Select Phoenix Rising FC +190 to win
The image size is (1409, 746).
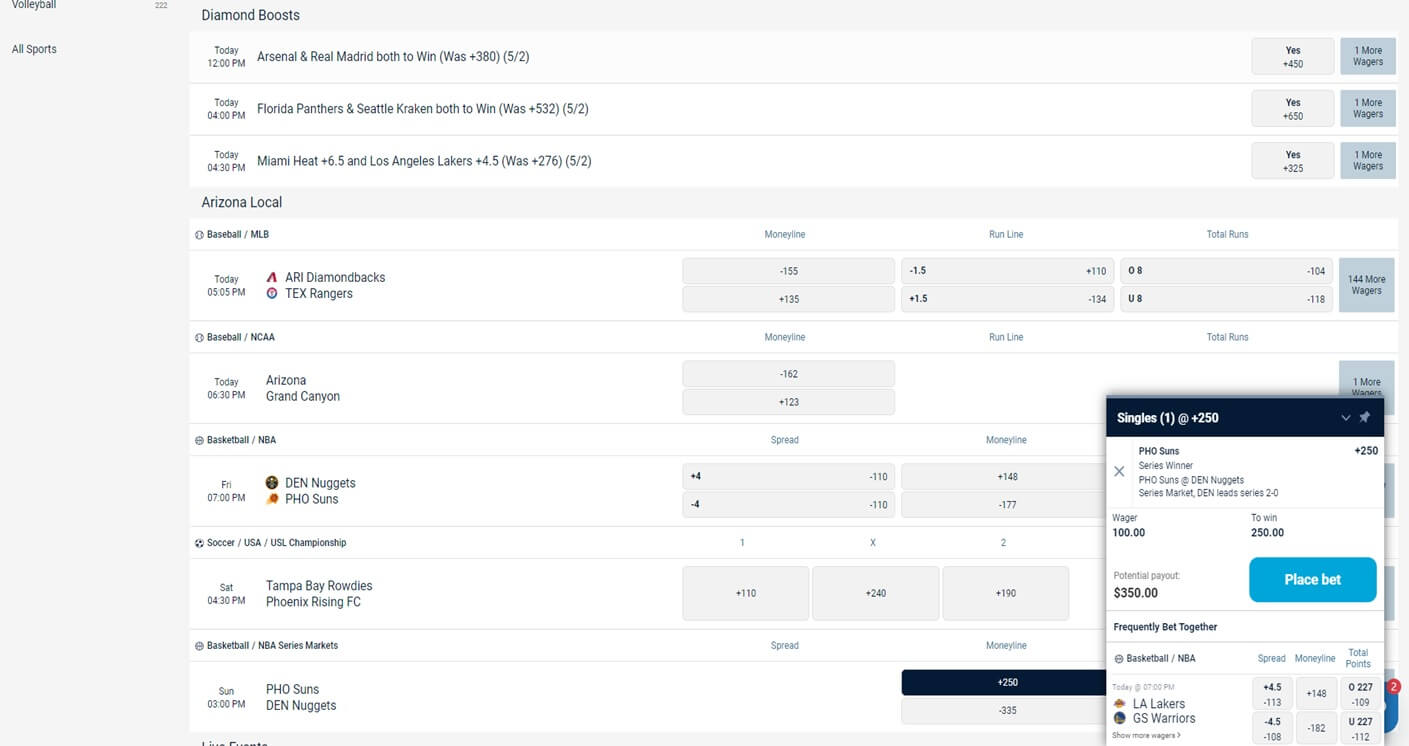coord(1005,593)
